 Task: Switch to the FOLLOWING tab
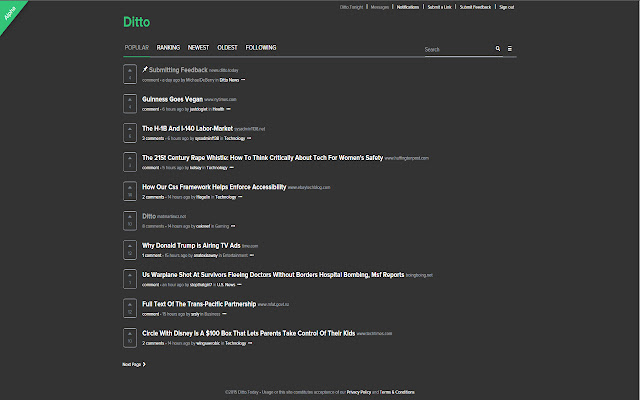point(261,48)
